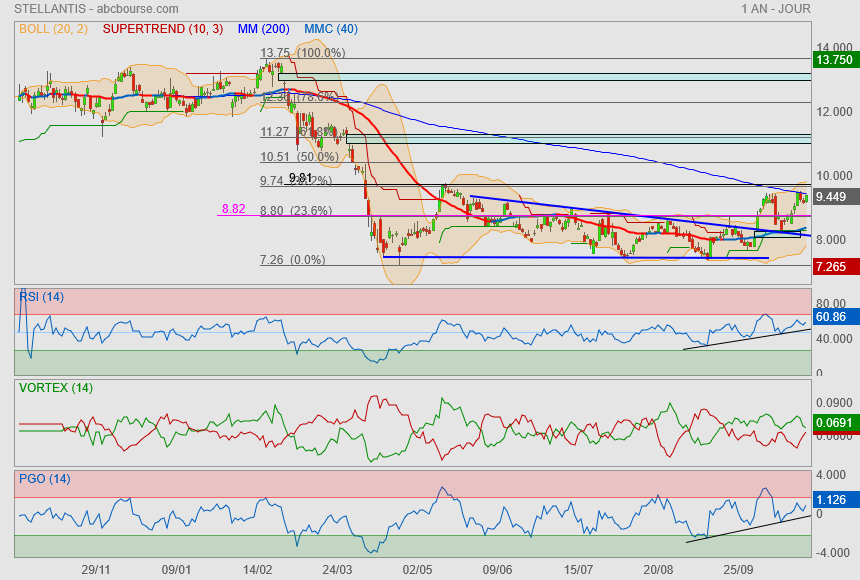
Task: Click the 24/03 date on the time axis
Action: point(337,569)
